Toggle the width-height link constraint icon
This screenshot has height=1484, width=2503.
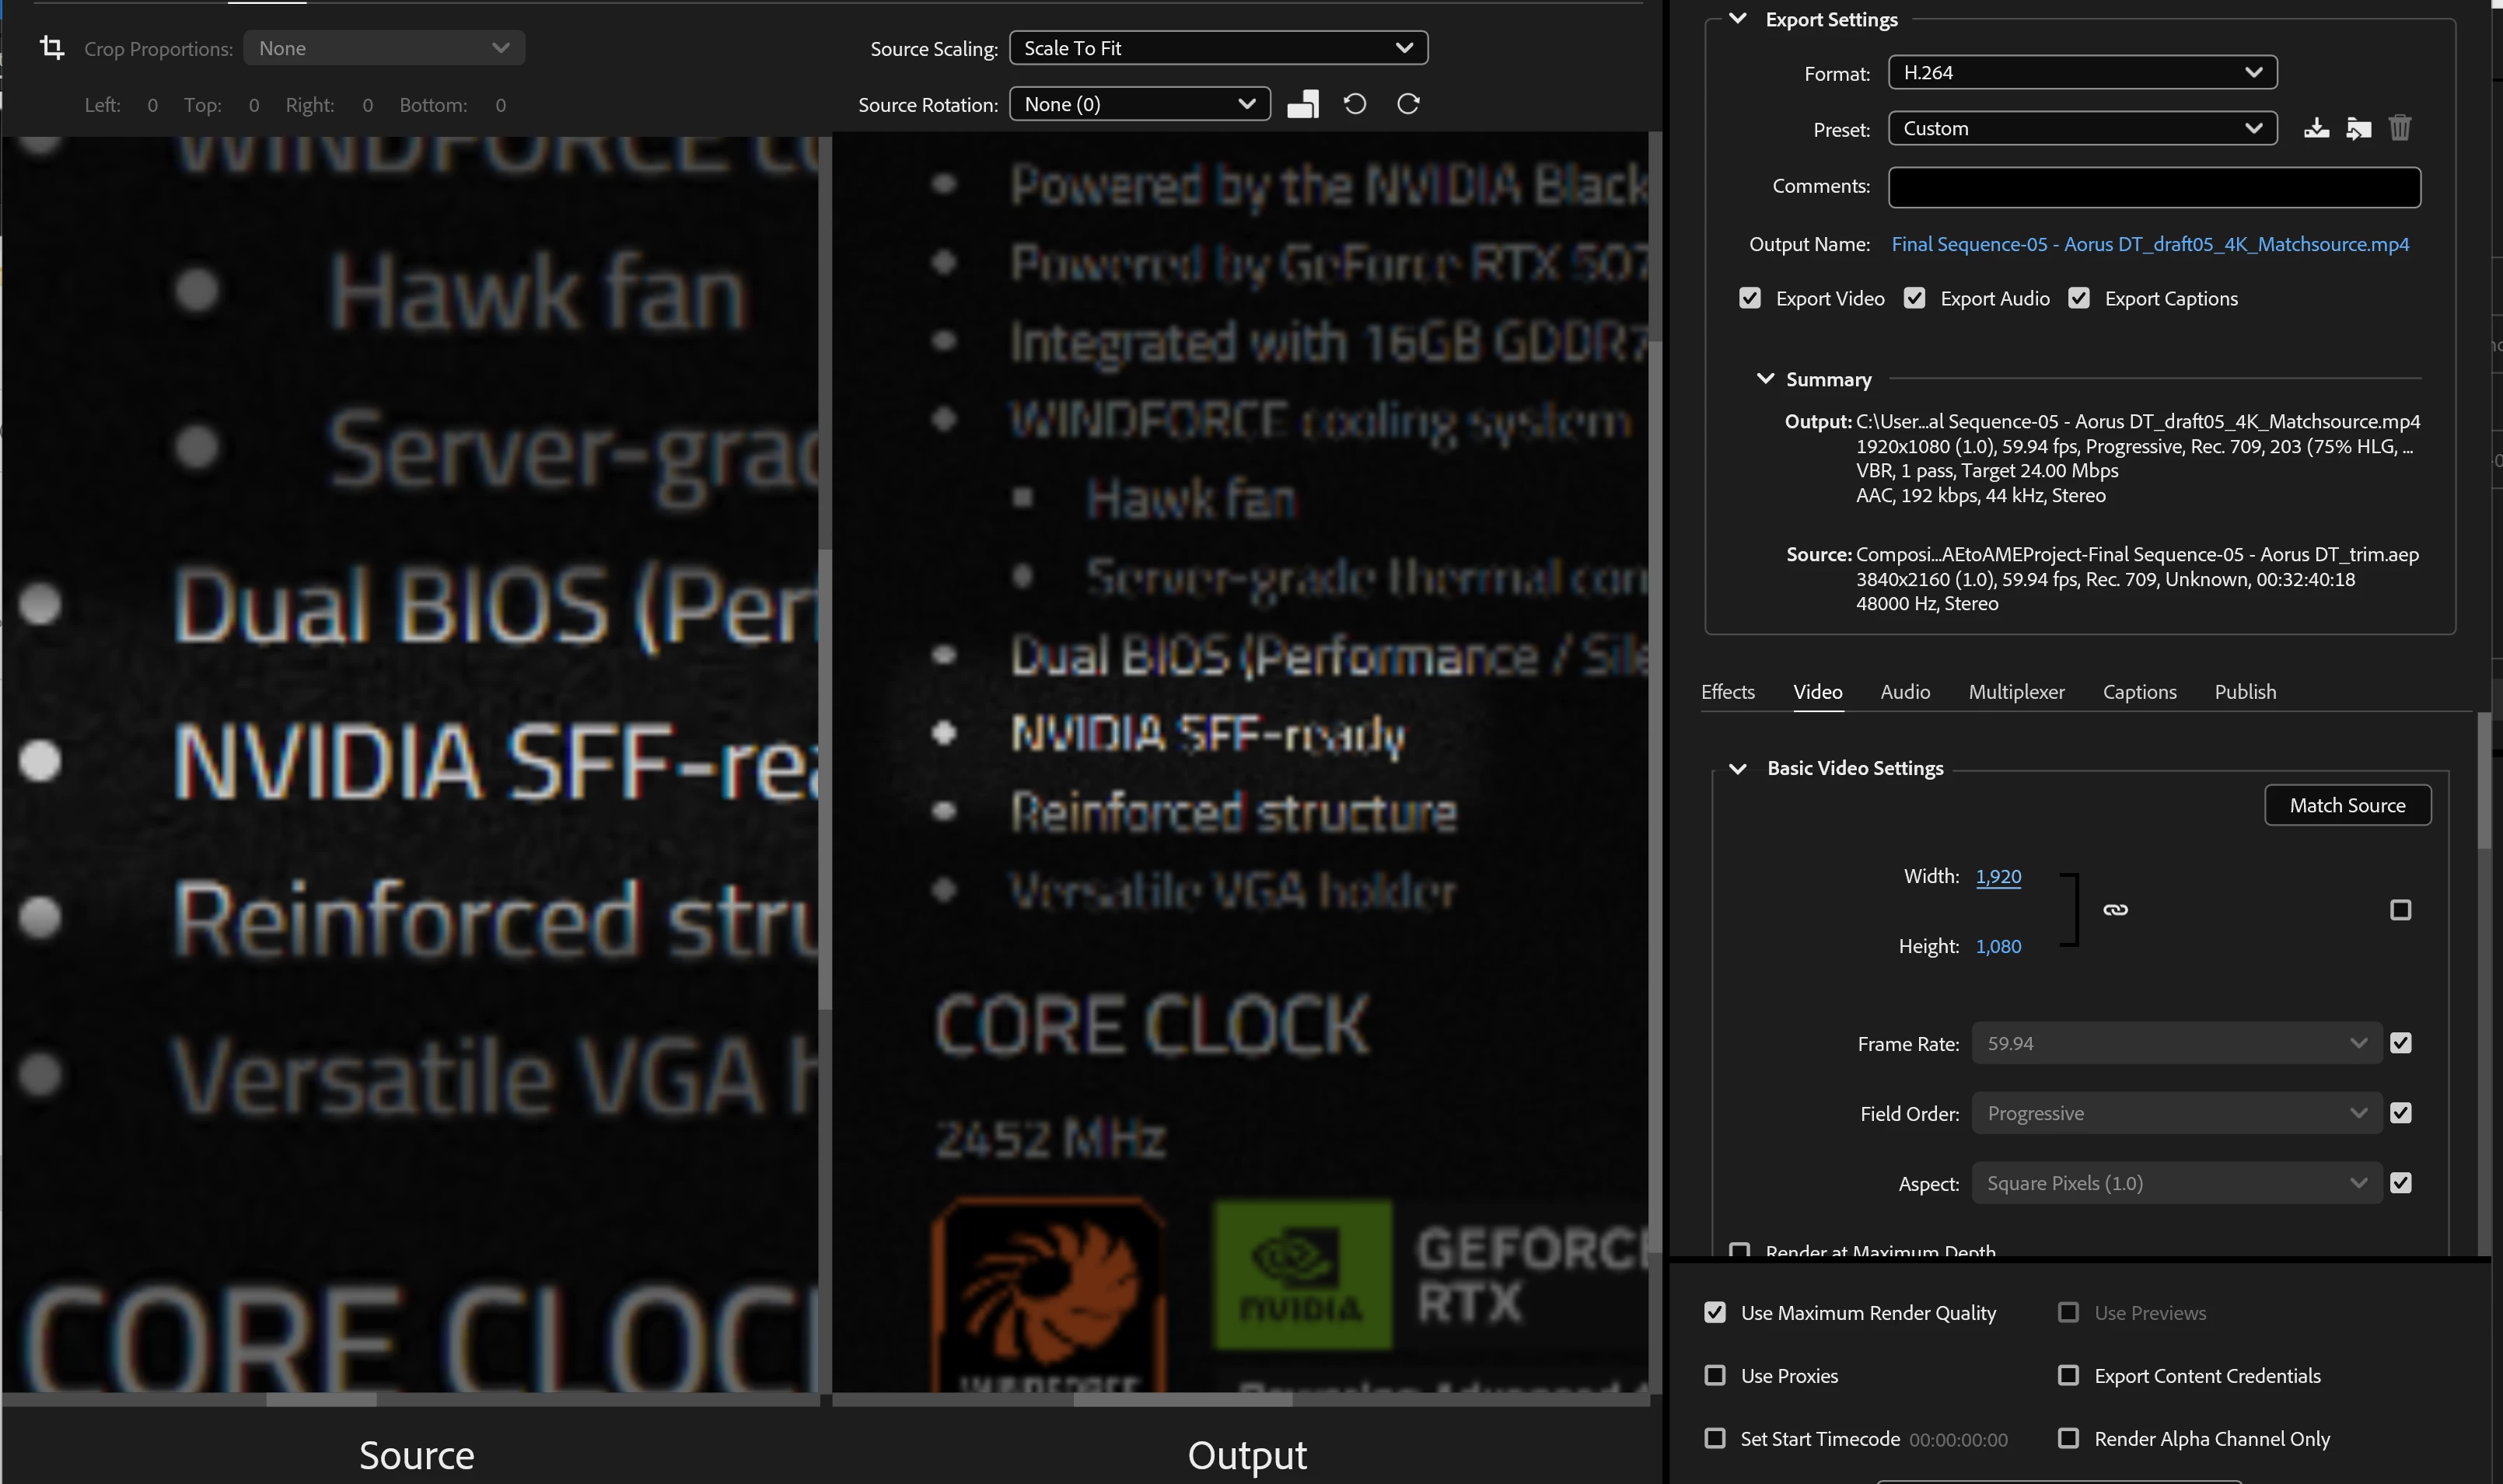(2115, 910)
